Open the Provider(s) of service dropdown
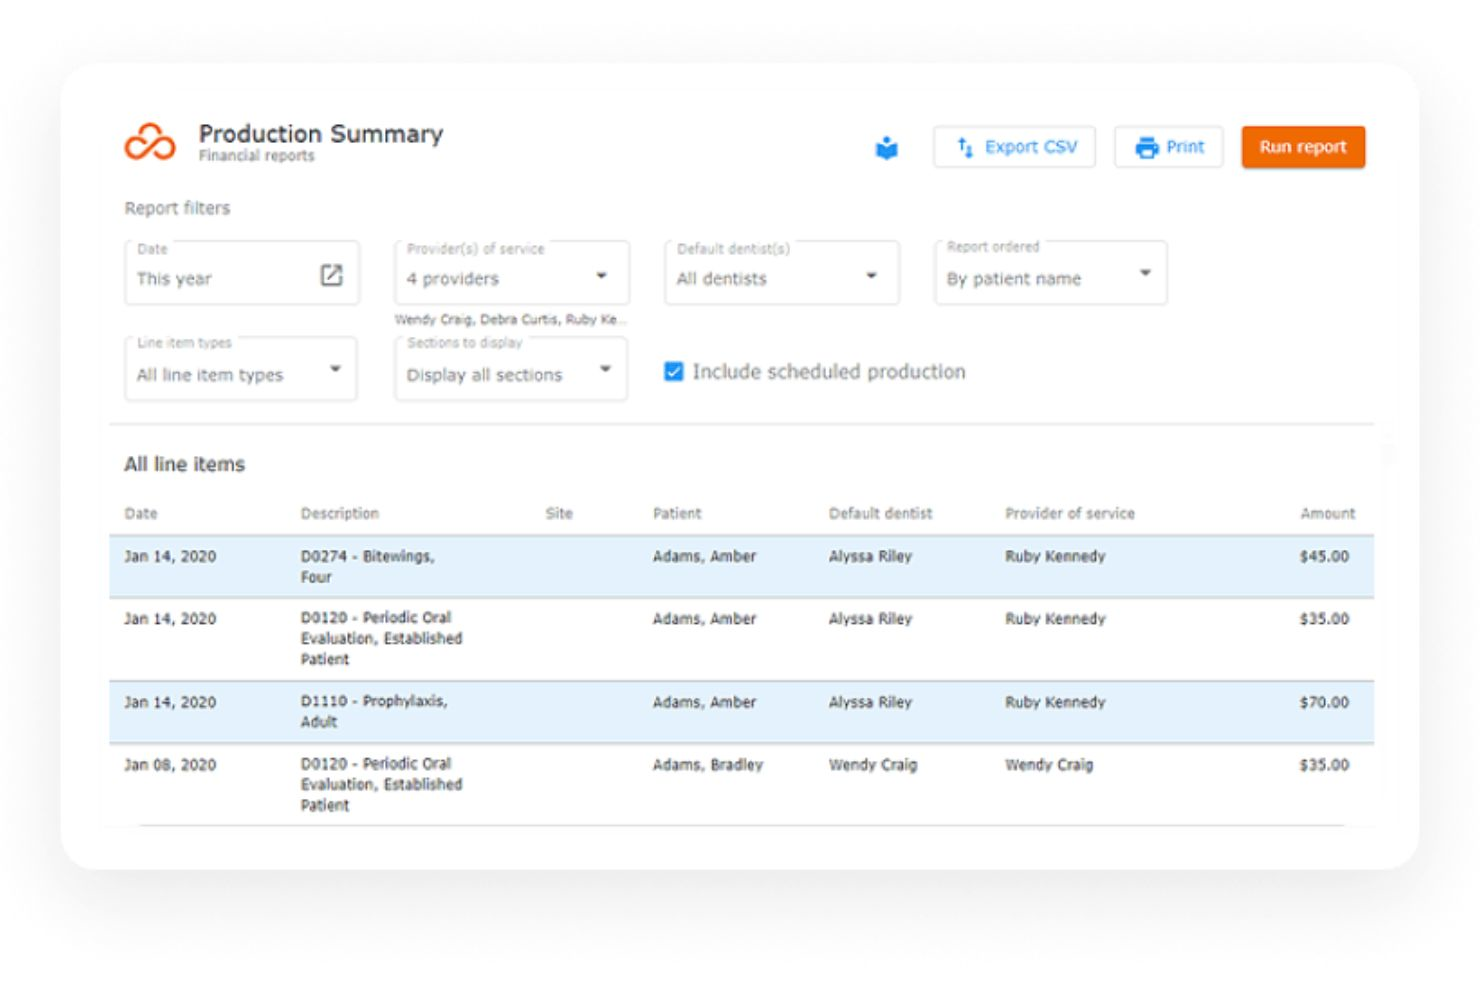 pos(512,272)
